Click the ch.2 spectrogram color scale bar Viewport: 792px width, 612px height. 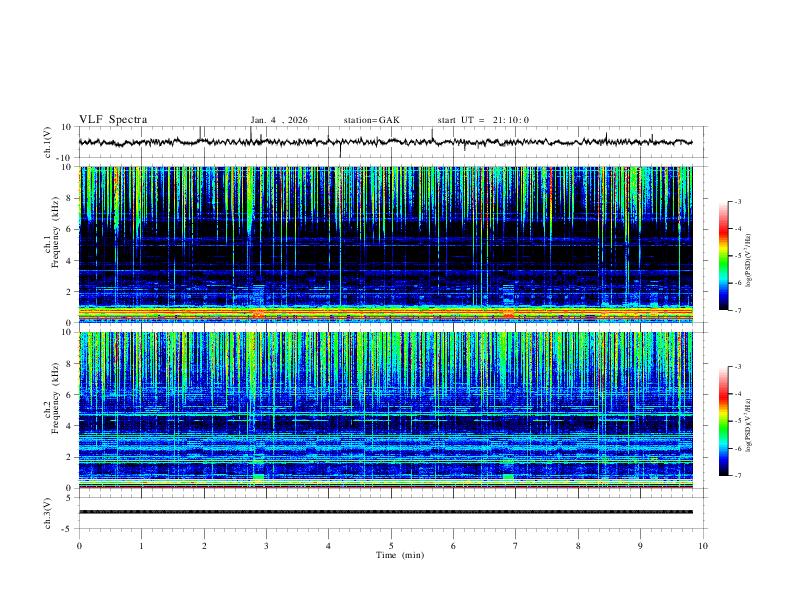[x=723, y=421]
